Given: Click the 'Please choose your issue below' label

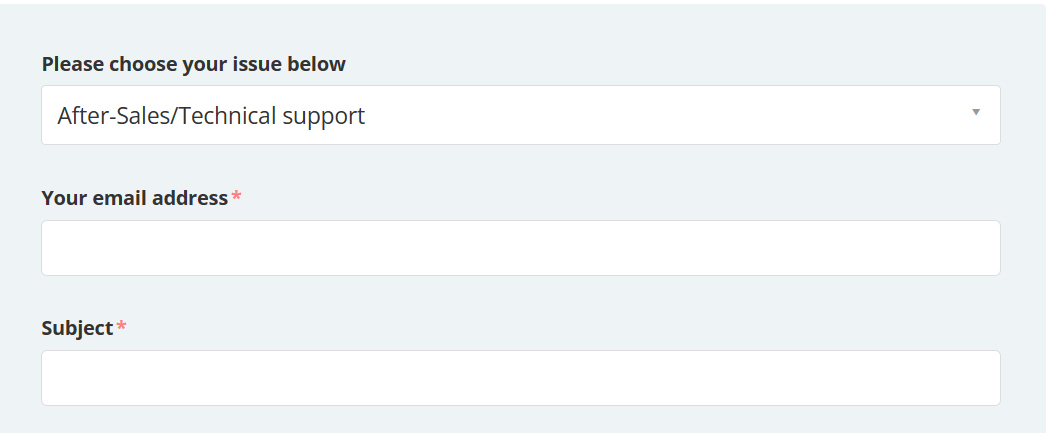Looking at the screenshot, I should (x=193, y=64).
